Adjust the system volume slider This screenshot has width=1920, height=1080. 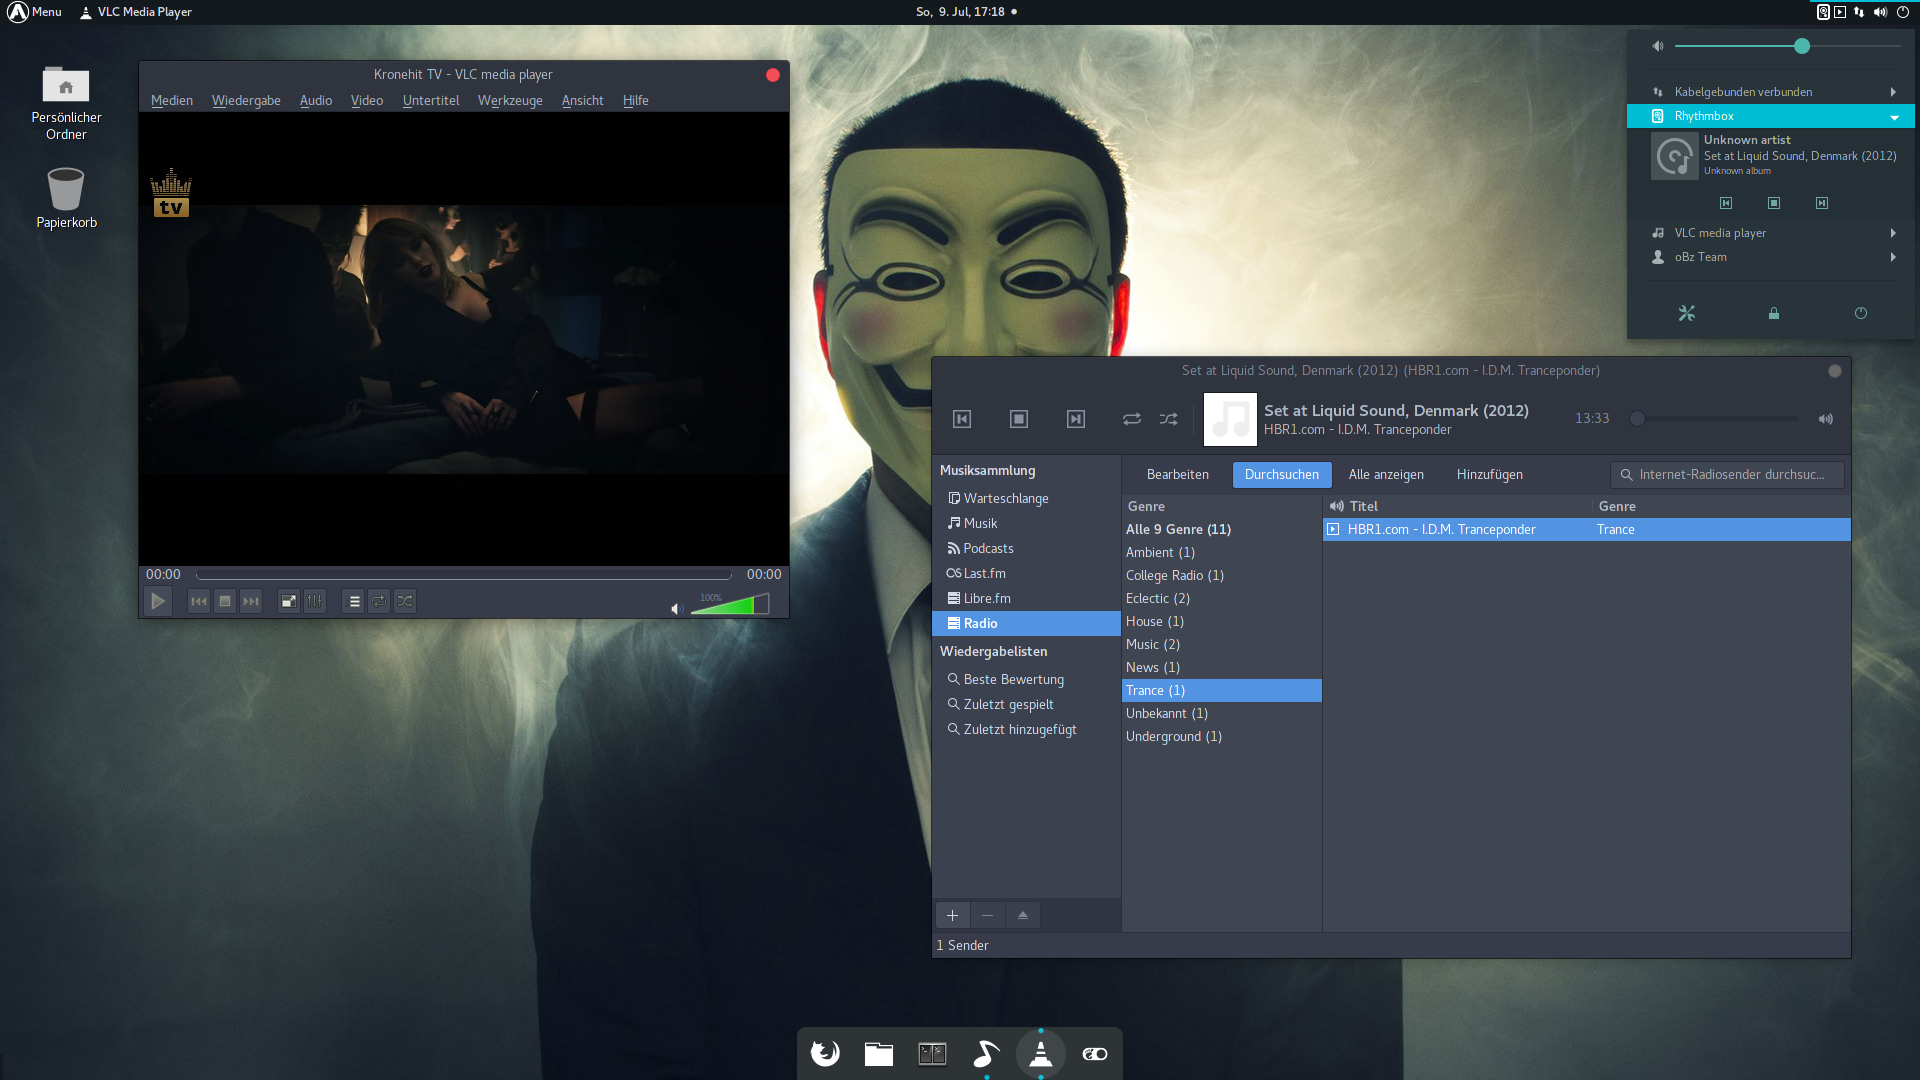[x=1802, y=46]
